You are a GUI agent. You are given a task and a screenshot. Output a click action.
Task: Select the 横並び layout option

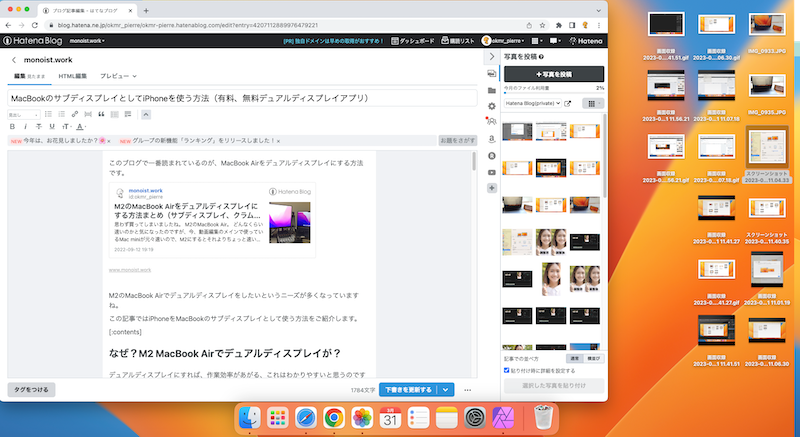(x=594, y=358)
